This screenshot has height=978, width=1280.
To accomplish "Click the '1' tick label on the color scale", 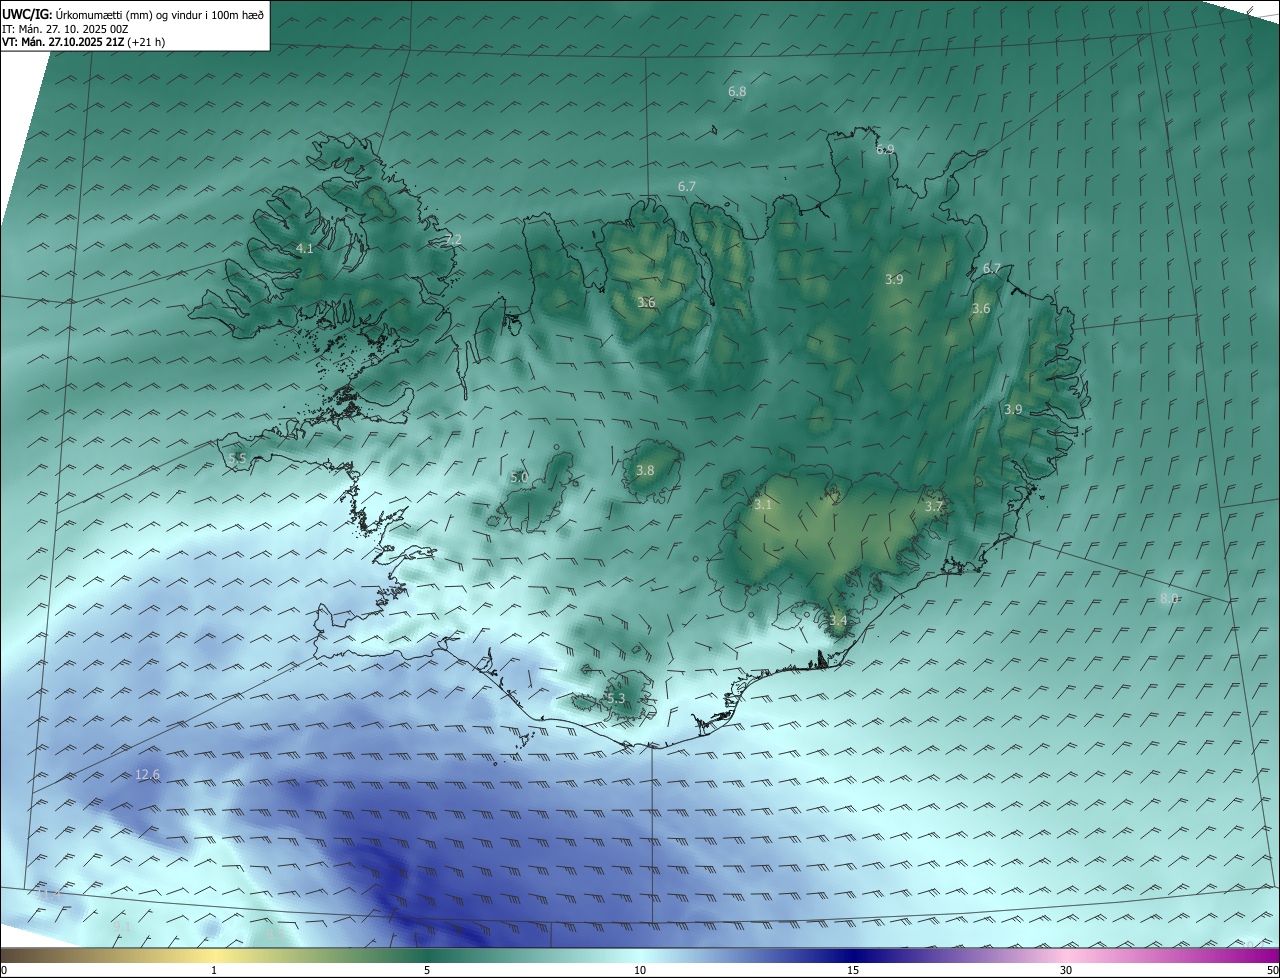I will [214, 970].
